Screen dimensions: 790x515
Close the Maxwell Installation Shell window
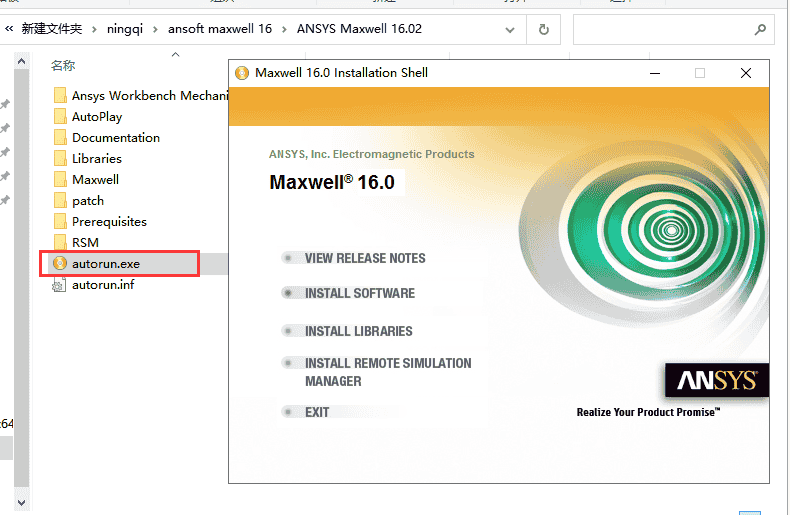pyautogui.click(x=746, y=73)
